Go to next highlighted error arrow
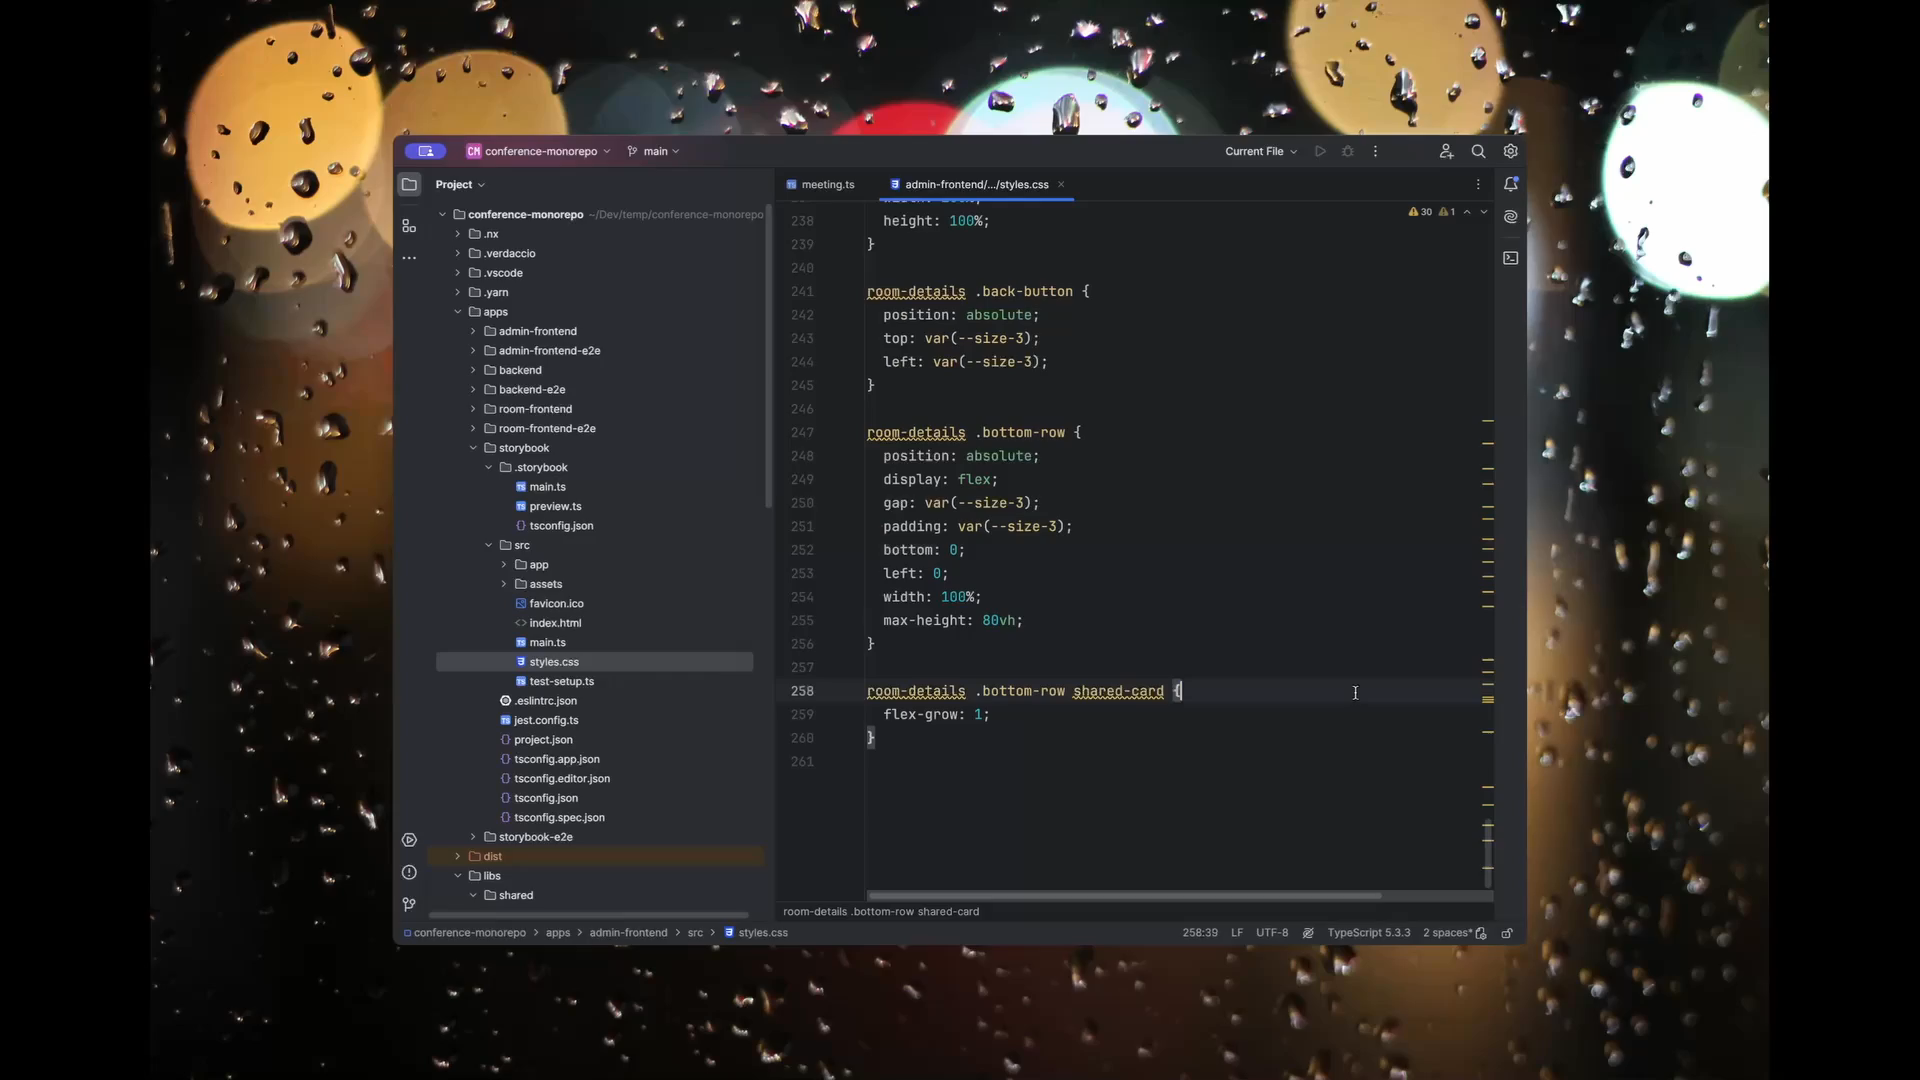The height and width of the screenshot is (1080, 1920). click(1484, 212)
